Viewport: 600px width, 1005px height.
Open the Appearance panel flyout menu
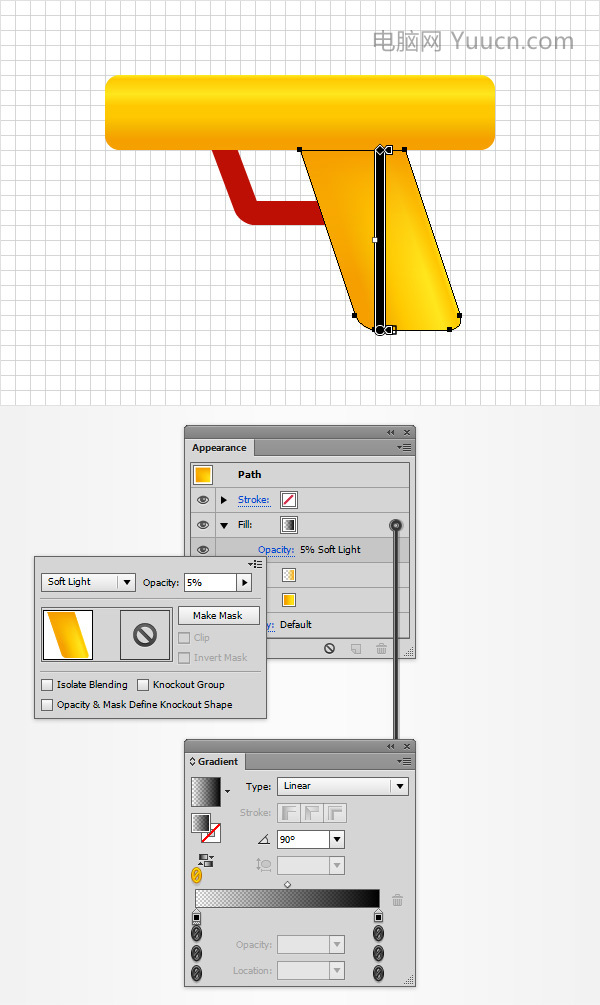[x=404, y=447]
